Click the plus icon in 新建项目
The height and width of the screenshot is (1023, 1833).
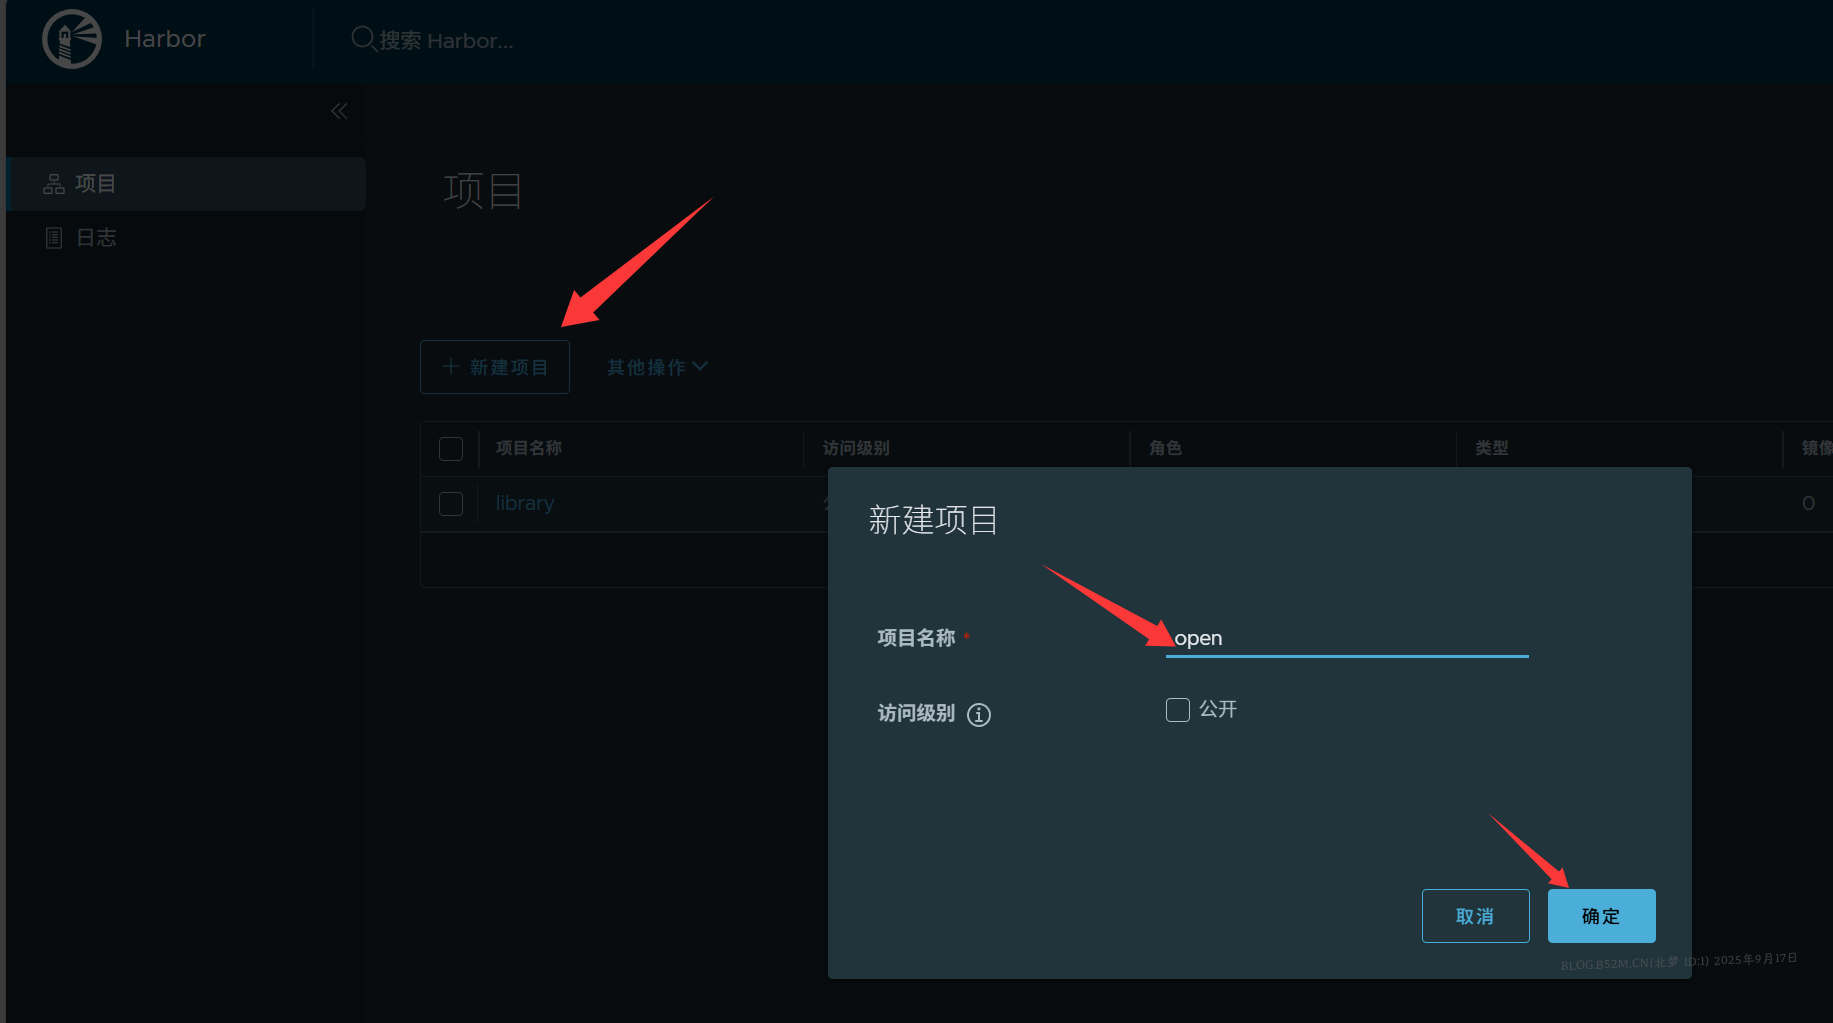pos(451,367)
